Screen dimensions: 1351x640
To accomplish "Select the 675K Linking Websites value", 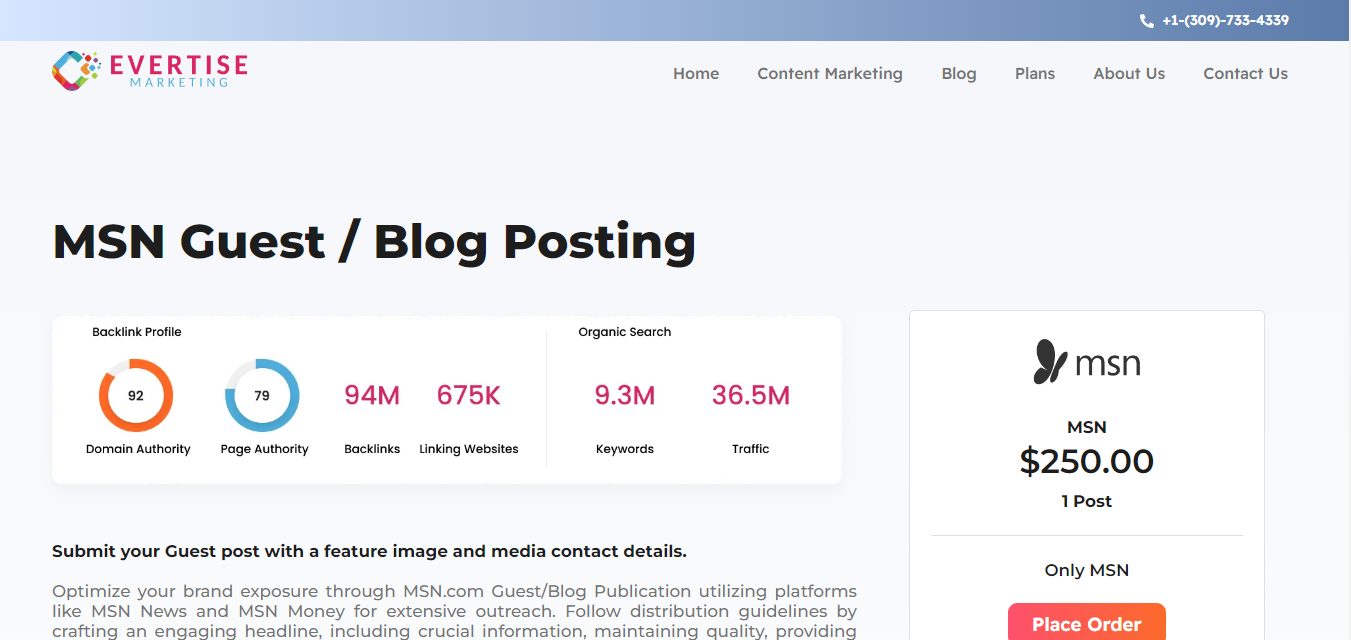I will pos(468,396).
